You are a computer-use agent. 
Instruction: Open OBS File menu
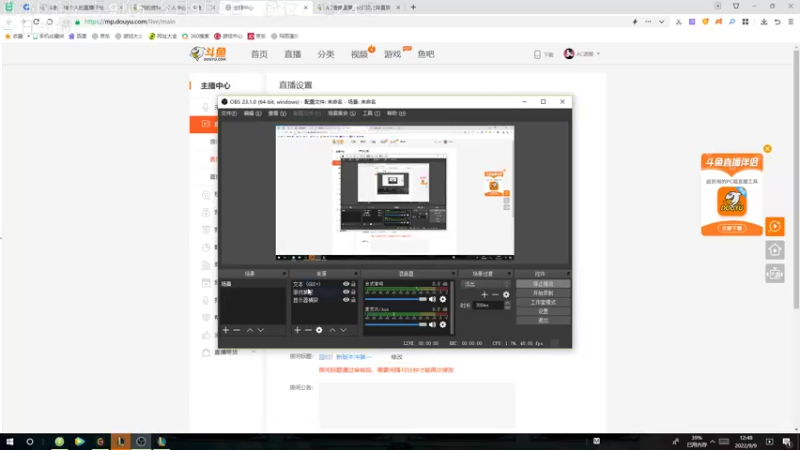click(x=229, y=113)
